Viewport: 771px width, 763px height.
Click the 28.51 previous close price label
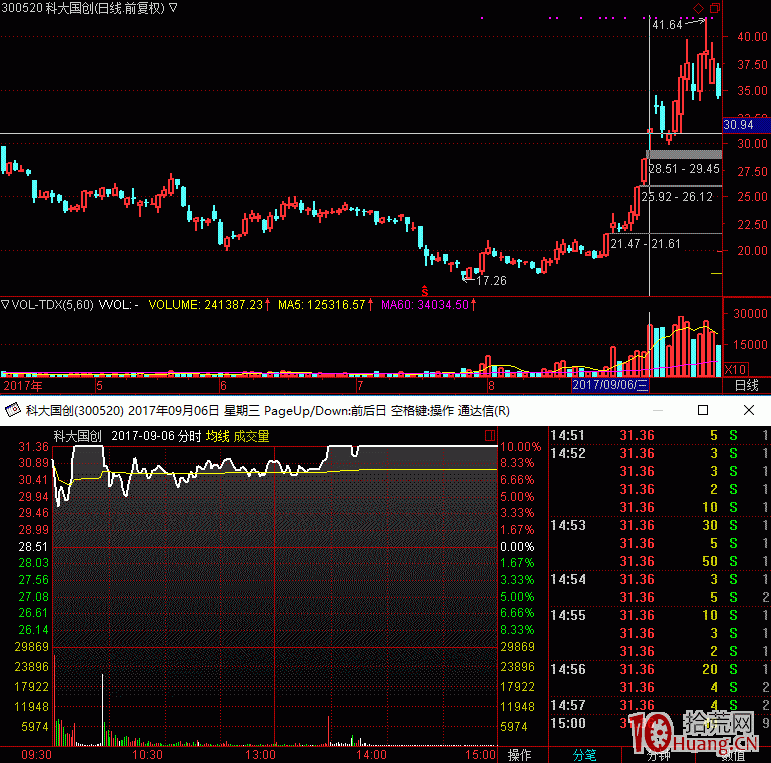click(x=33, y=547)
